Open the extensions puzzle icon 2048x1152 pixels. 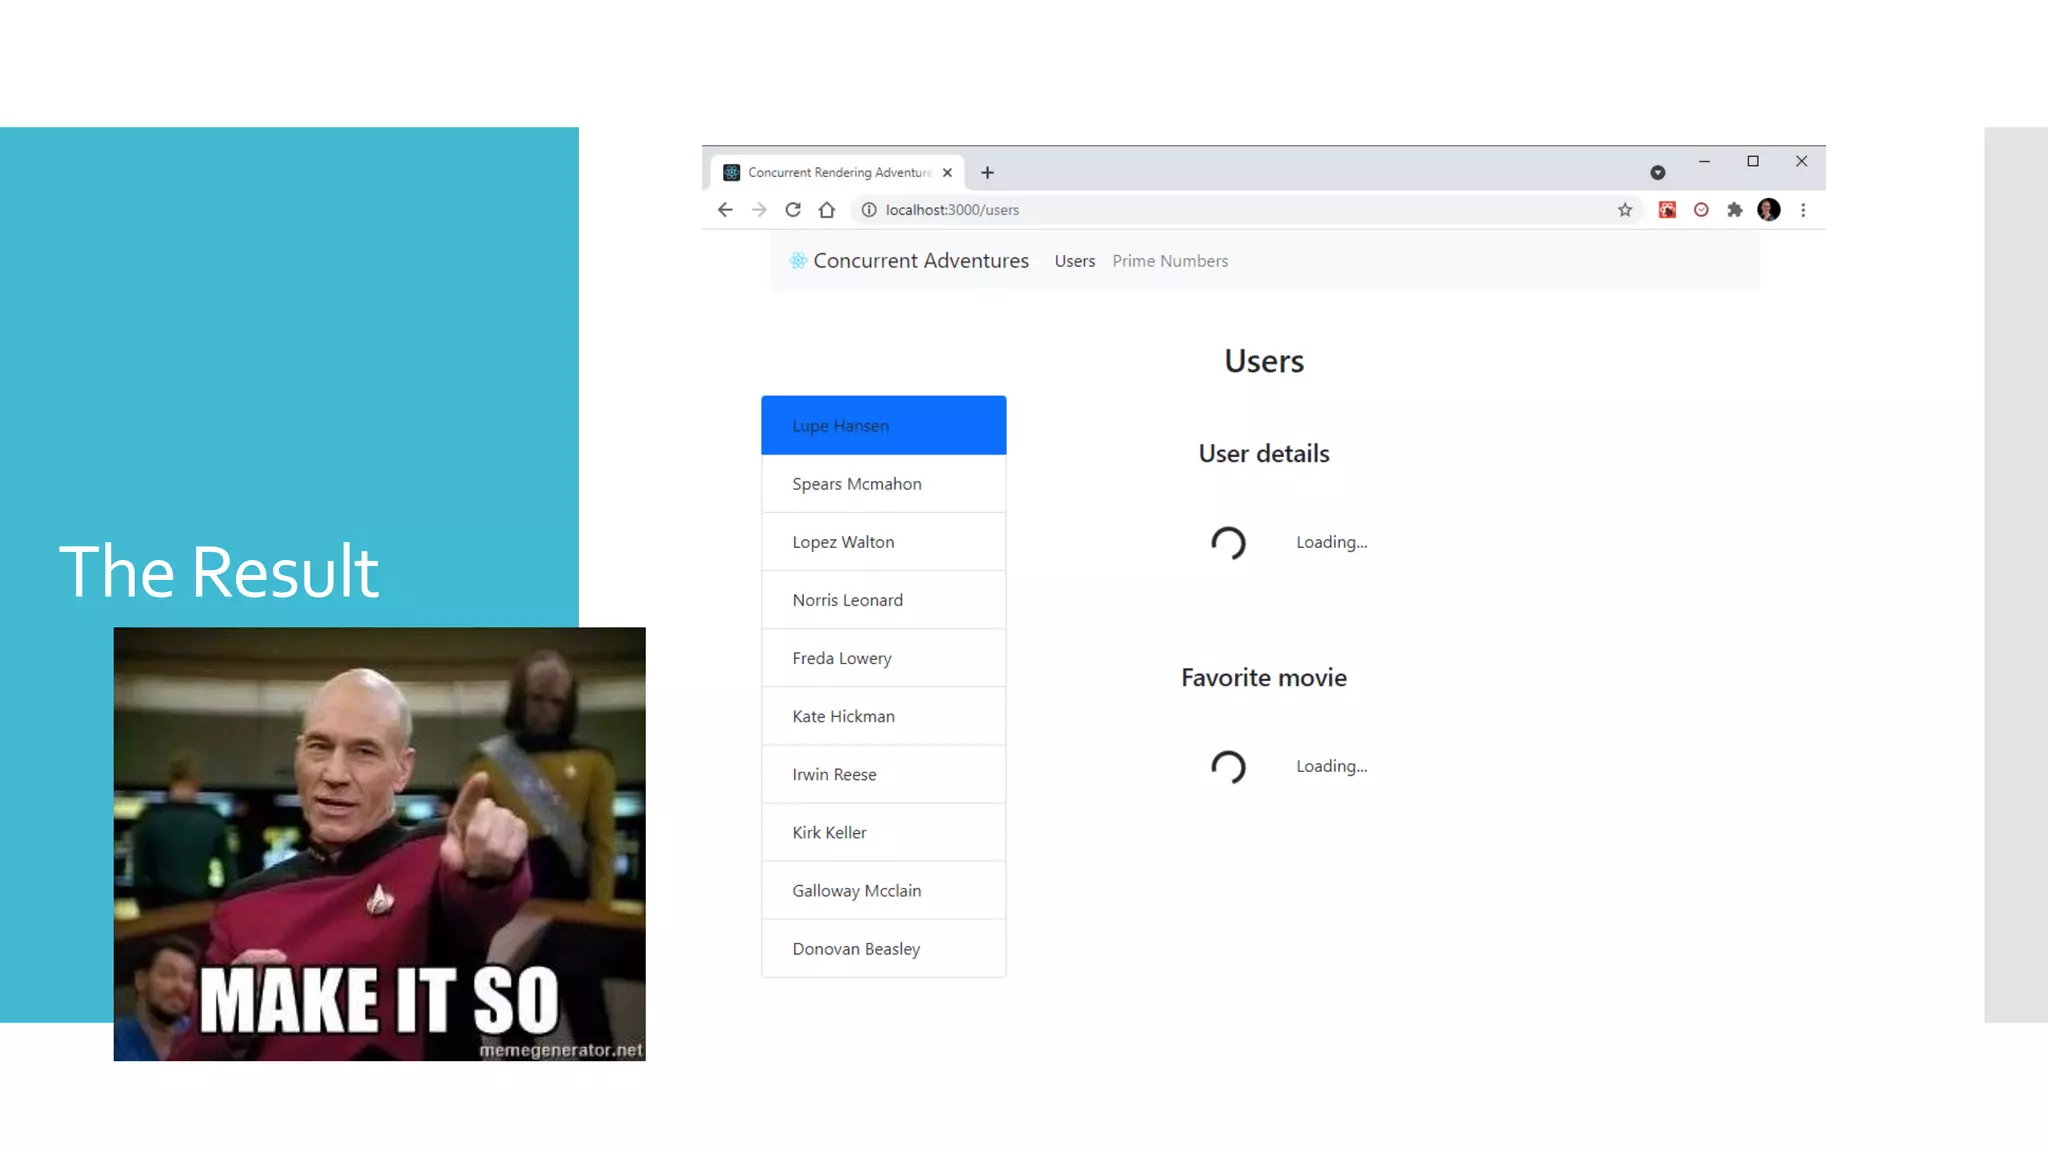point(1735,210)
